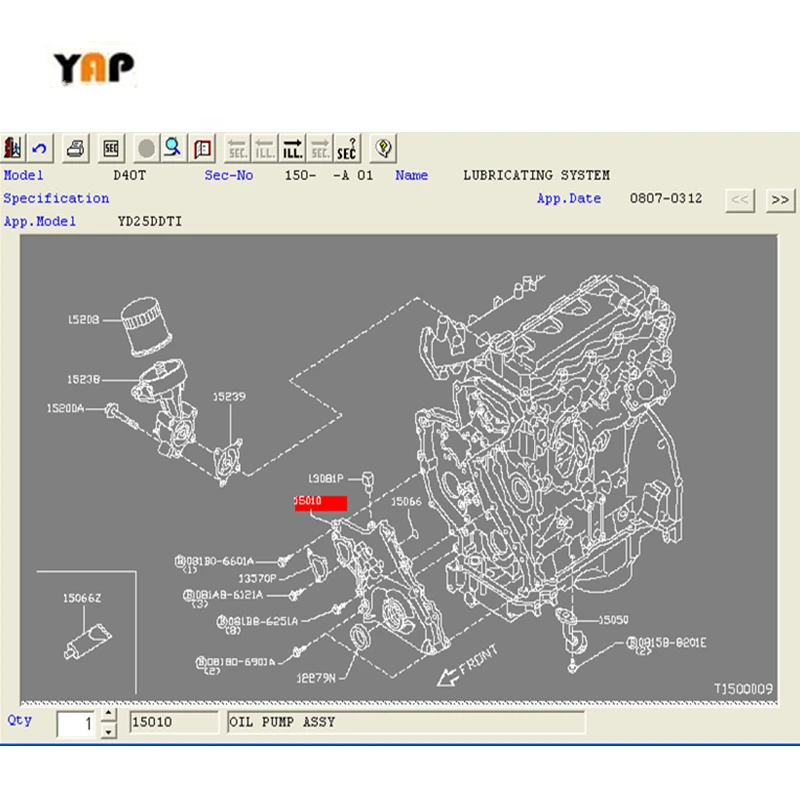The image size is (800, 800).
Task: Click the Specification label
Action: (56, 198)
